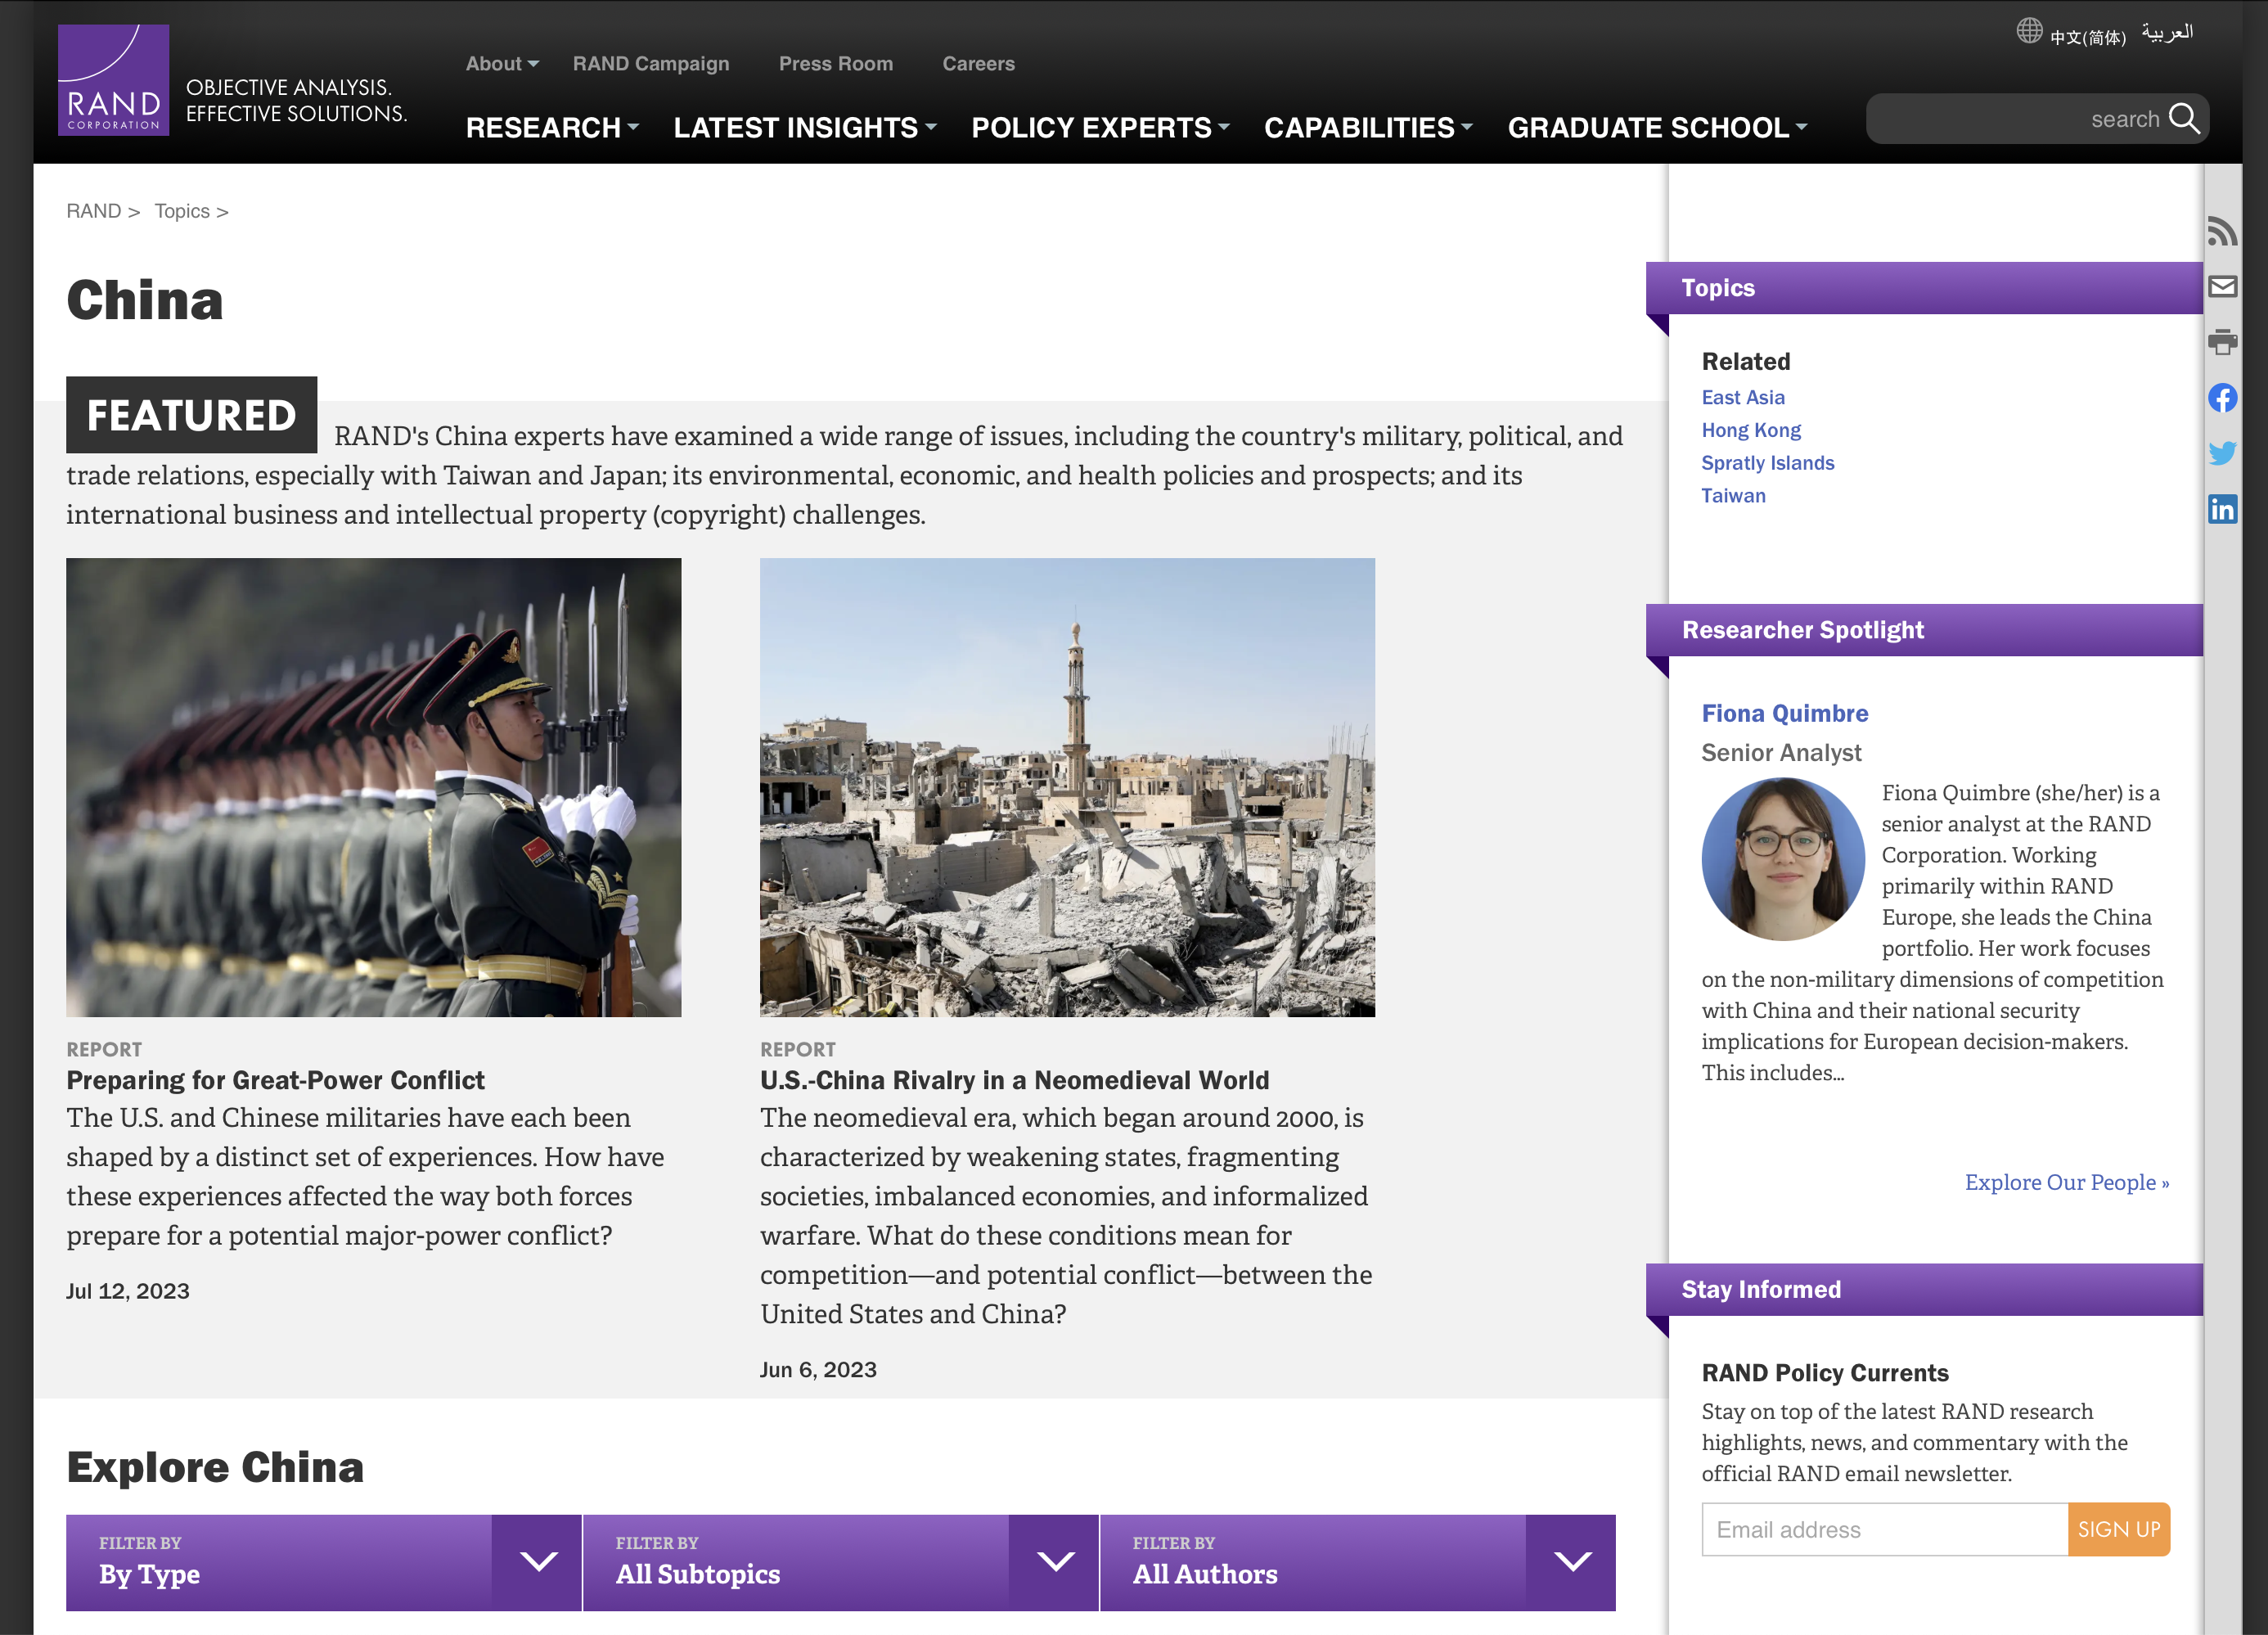
Task: Click the 'Researcher Spotlight' panel header
Action: (1924, 630)
